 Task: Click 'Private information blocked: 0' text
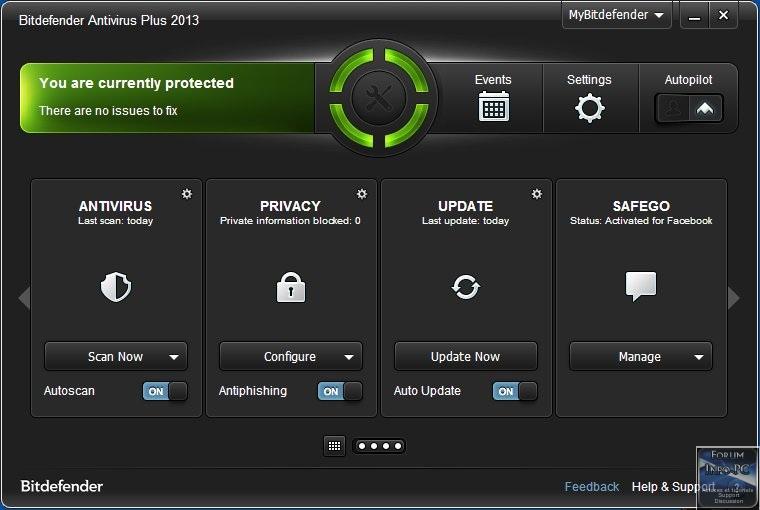point(290,221)
